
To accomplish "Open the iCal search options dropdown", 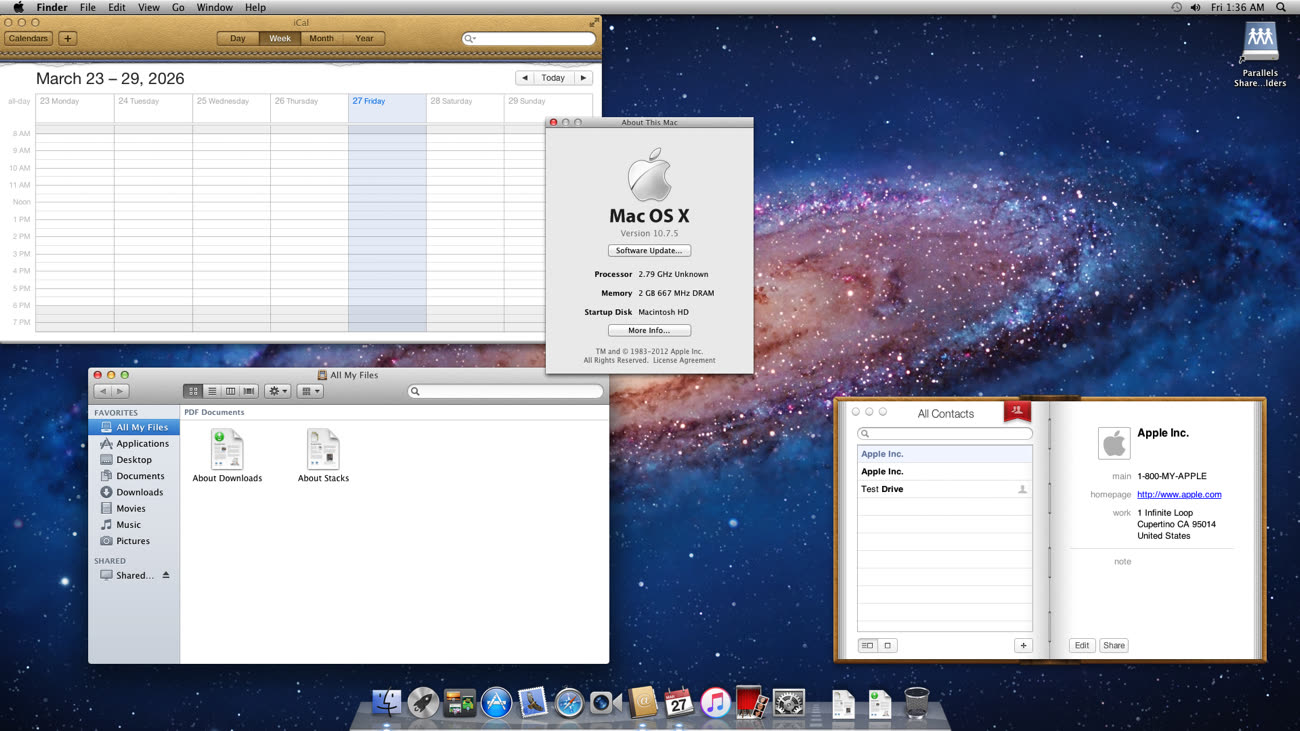I will coord(470,39).
